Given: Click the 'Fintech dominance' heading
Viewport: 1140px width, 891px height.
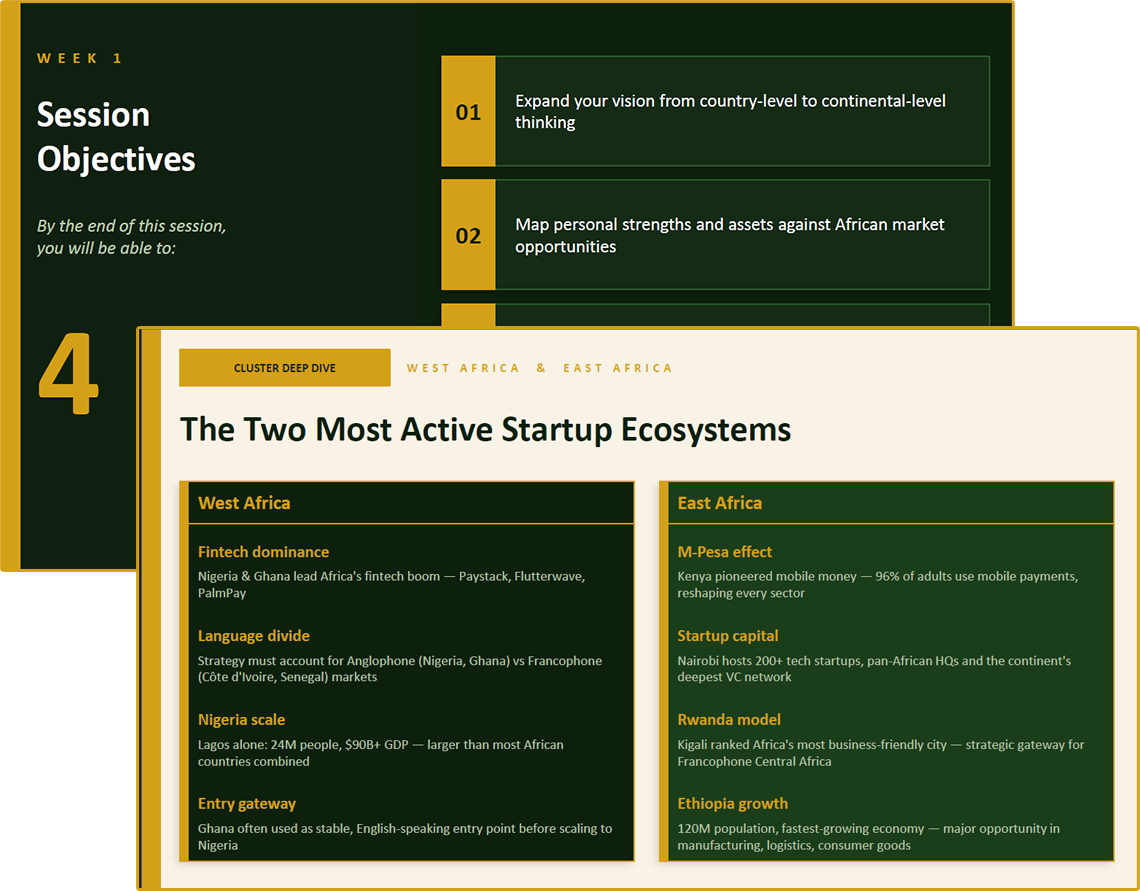Looking at the screenshot, I should [263, 552].
